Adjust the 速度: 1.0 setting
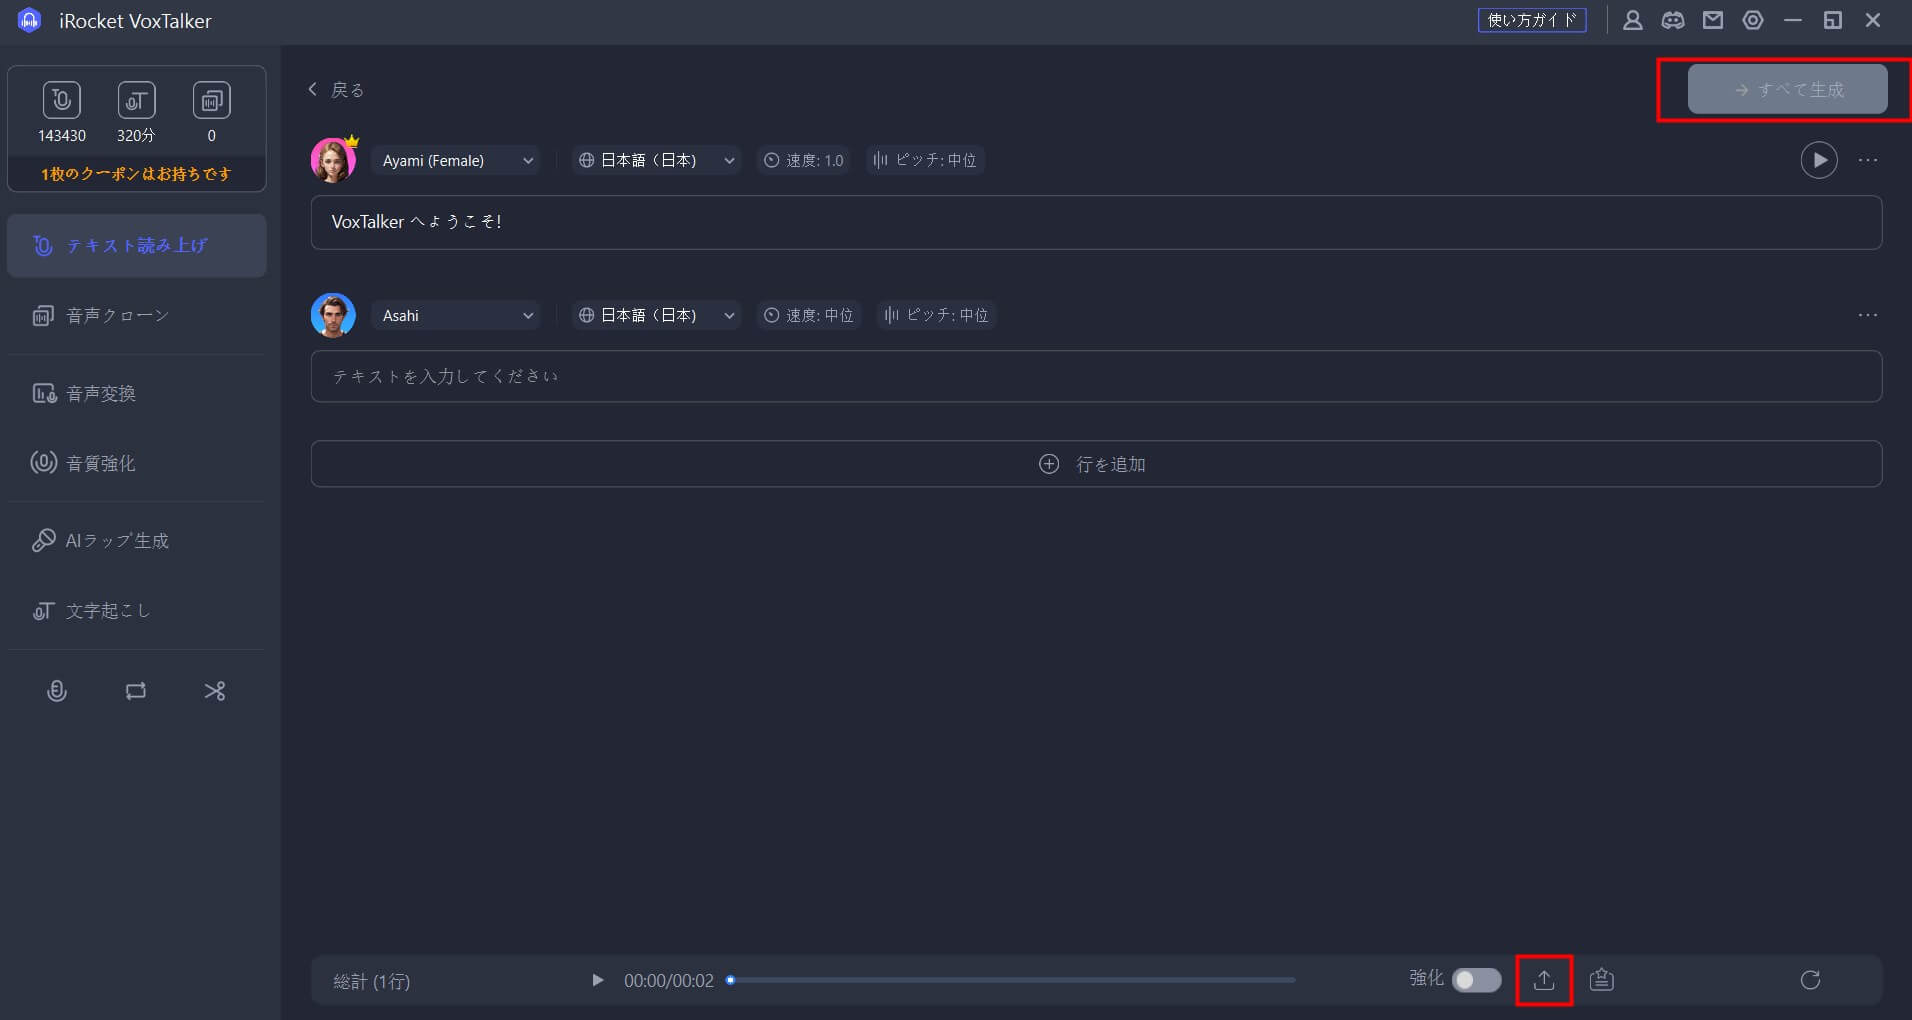 pyautogui.click(x=804, y=160)
